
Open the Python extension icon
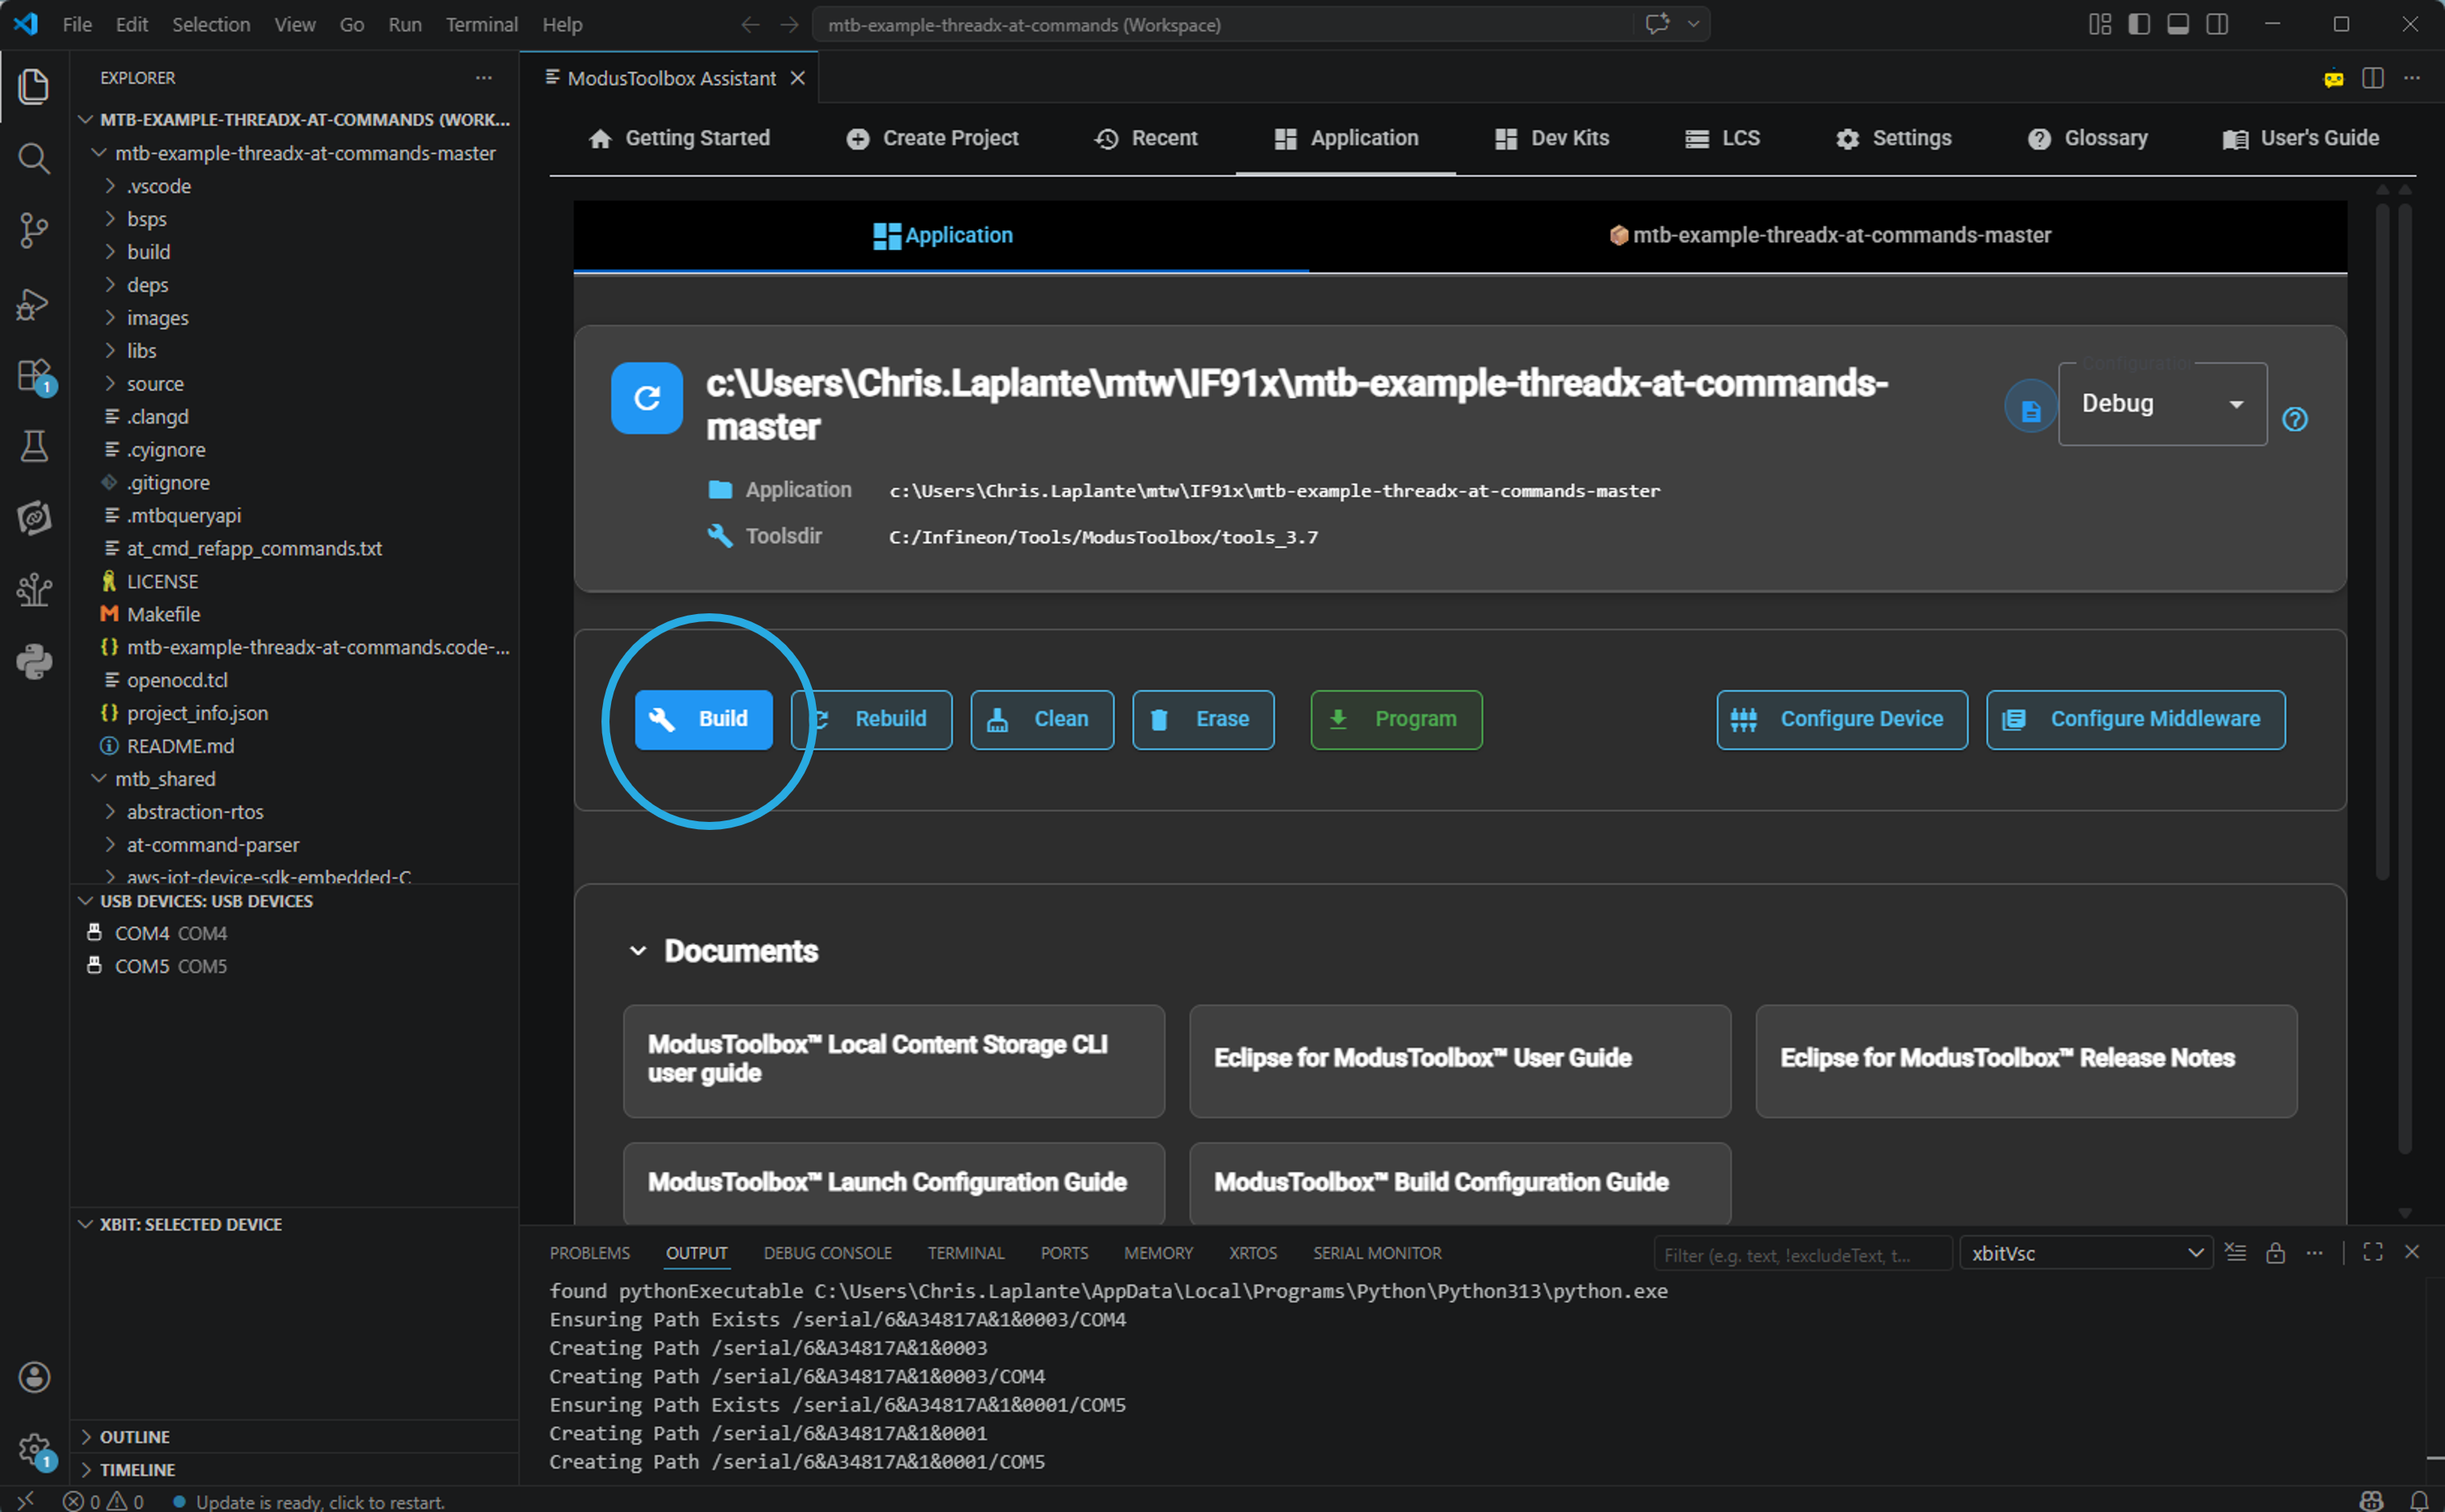[x=34, y=661]
